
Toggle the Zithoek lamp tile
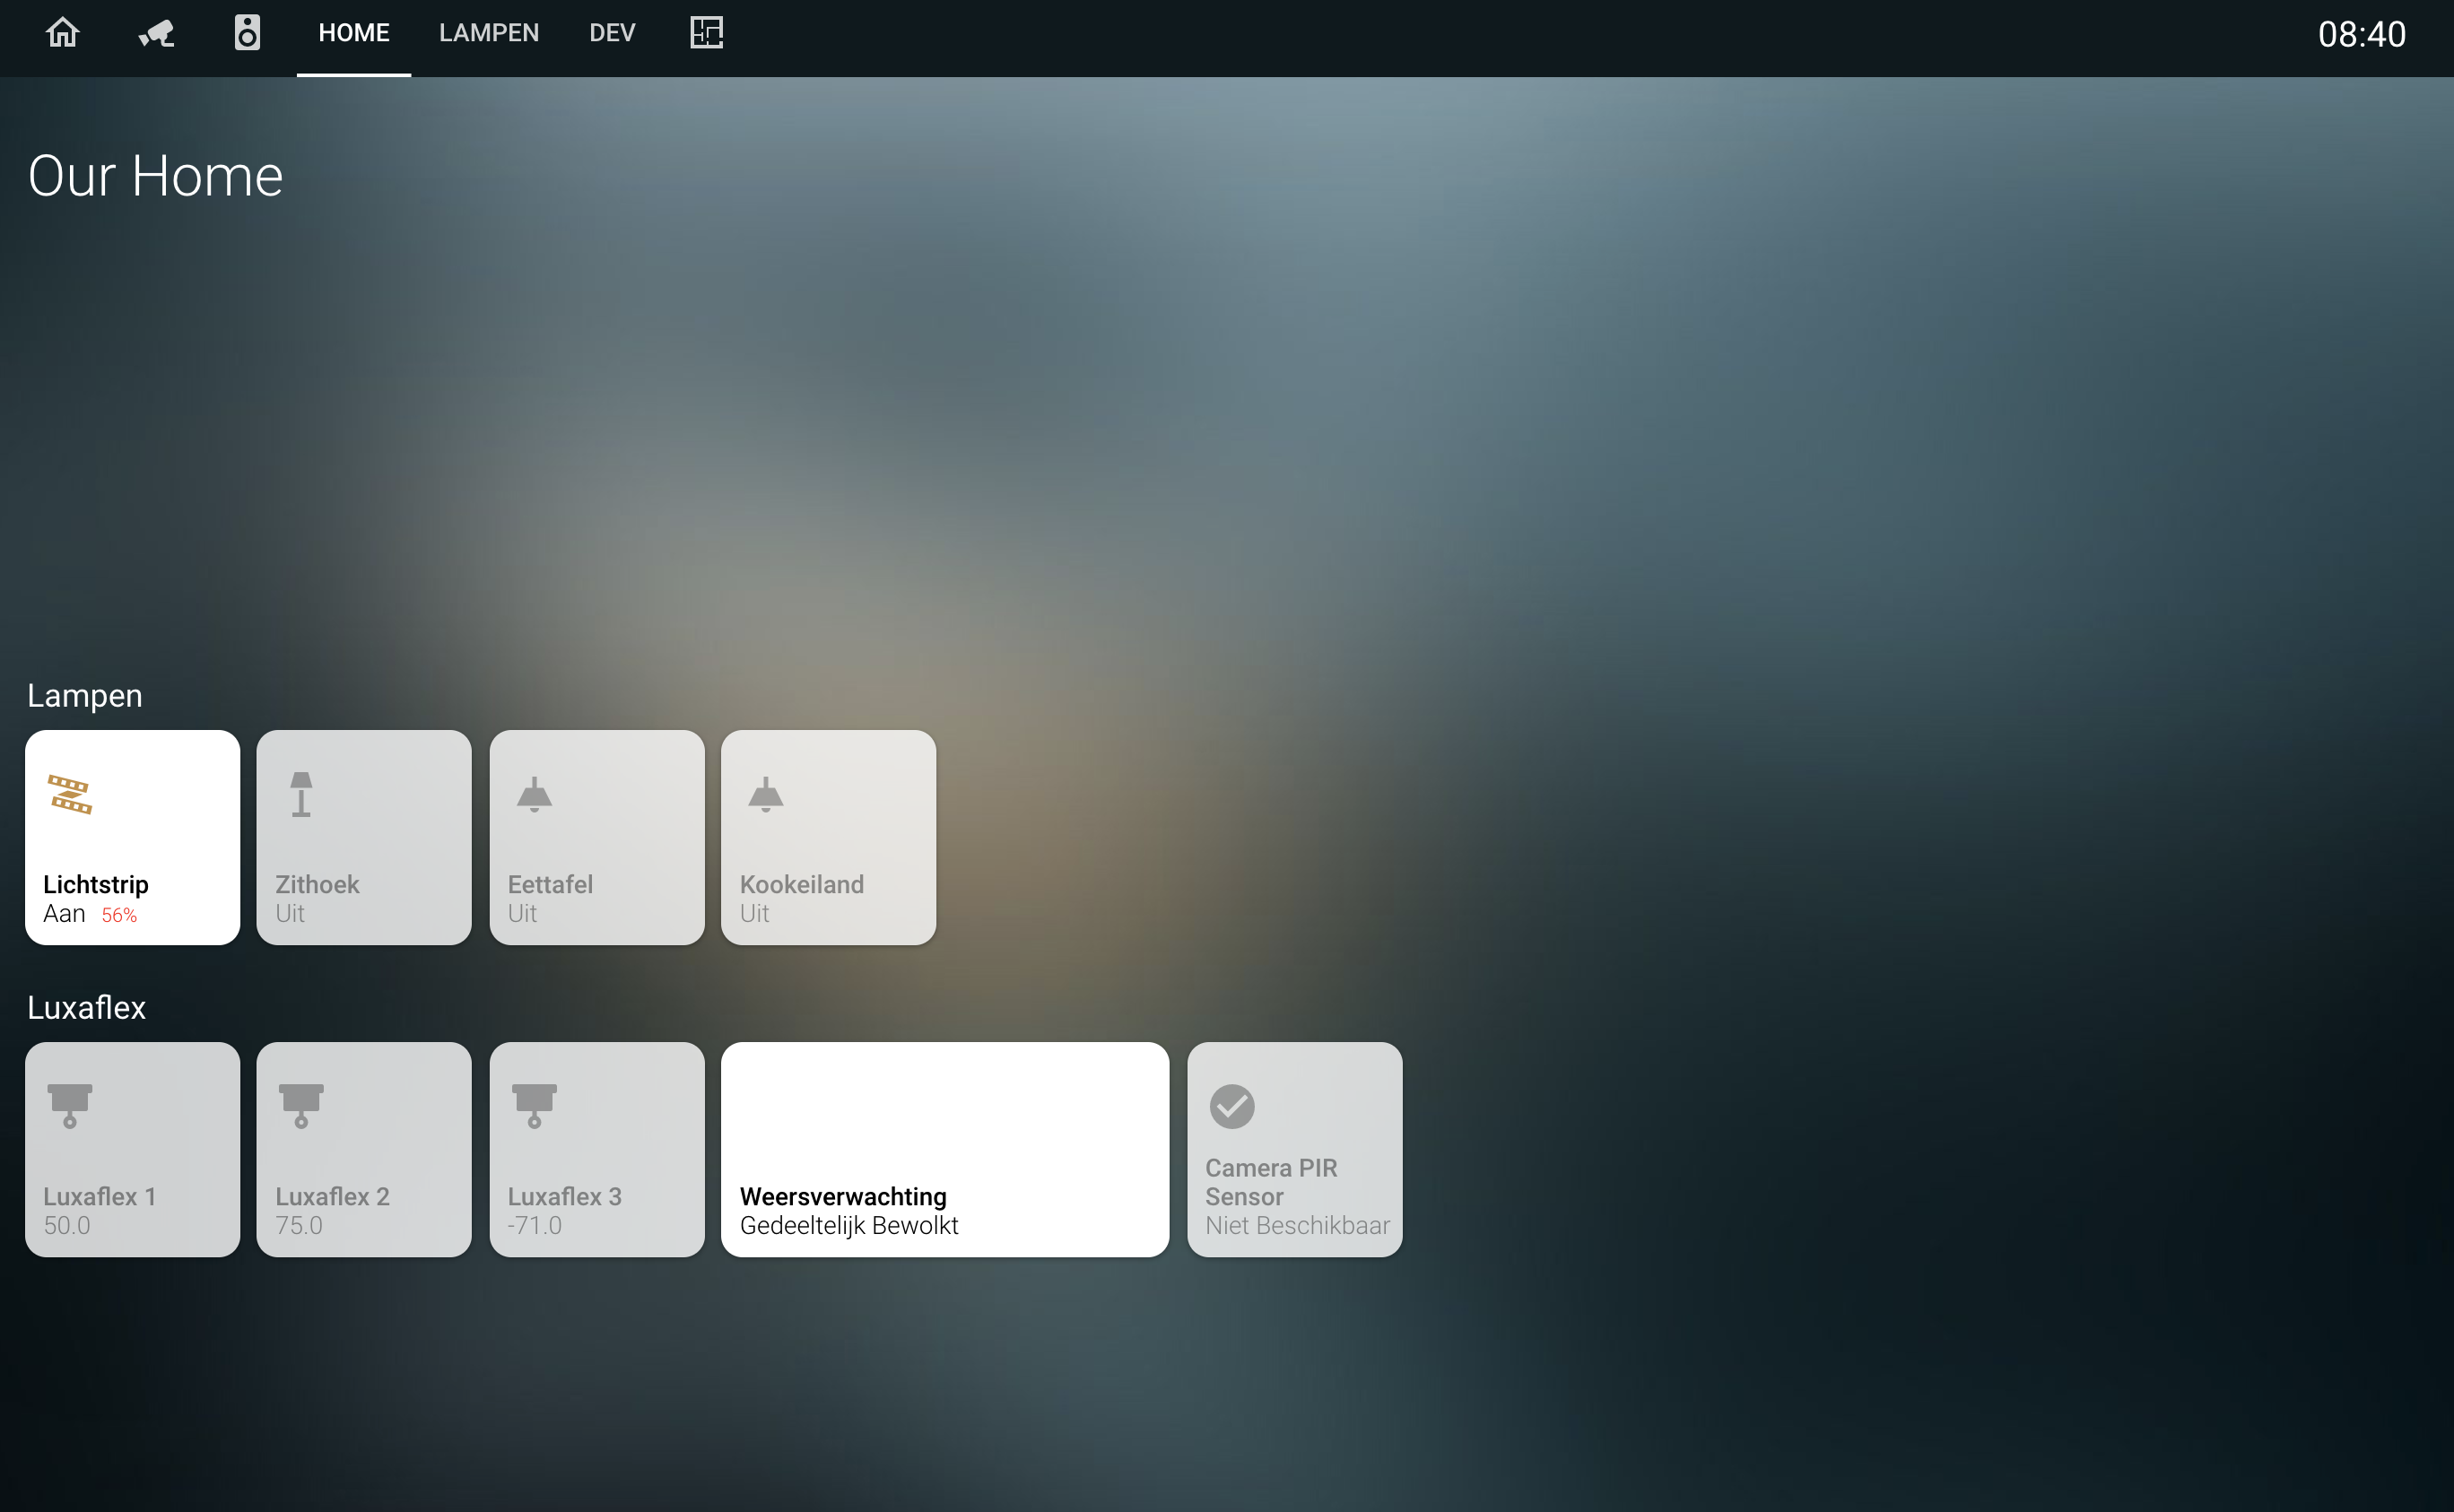coord(364,838)
